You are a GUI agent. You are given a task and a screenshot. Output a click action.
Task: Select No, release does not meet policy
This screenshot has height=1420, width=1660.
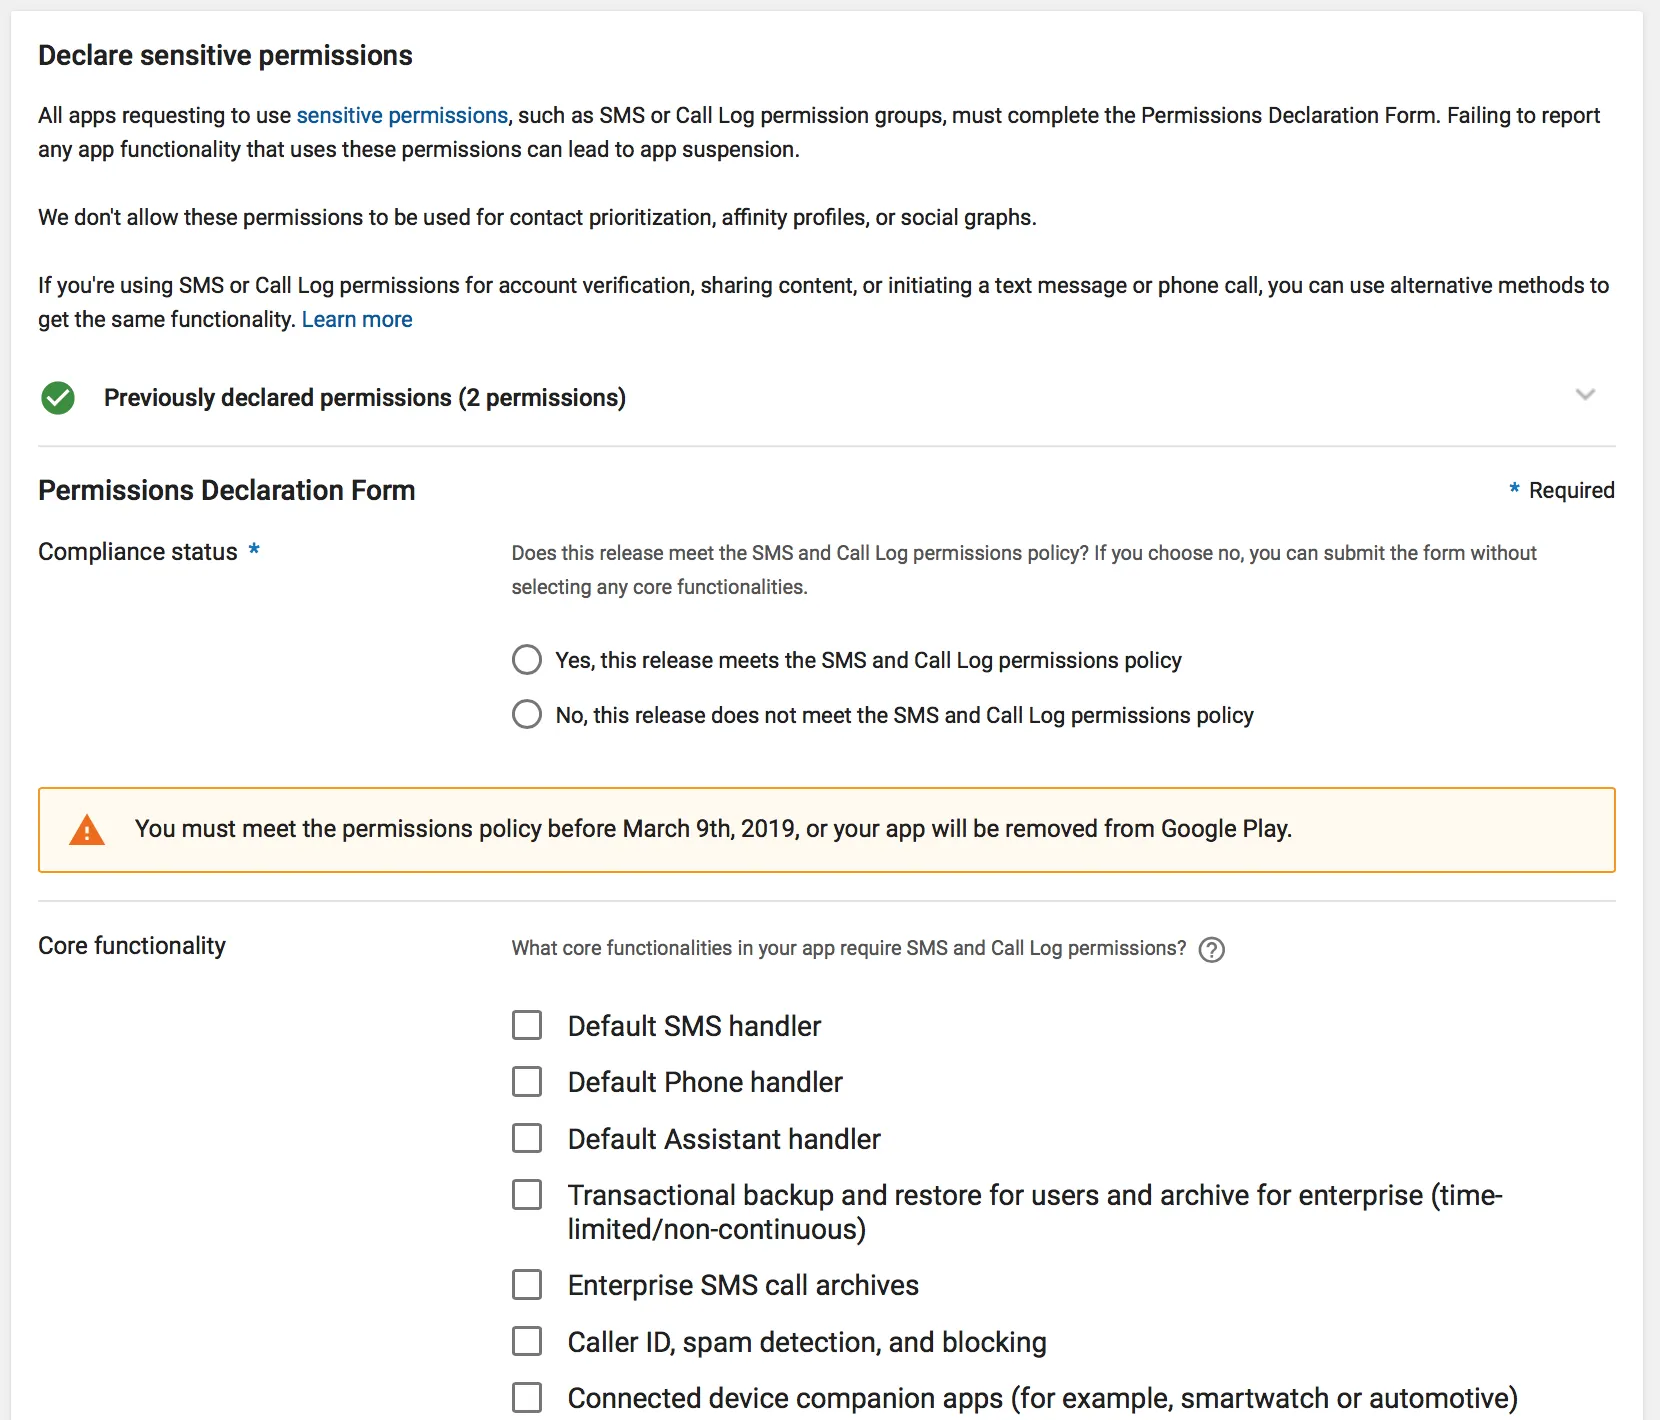(x=527, y=715)
